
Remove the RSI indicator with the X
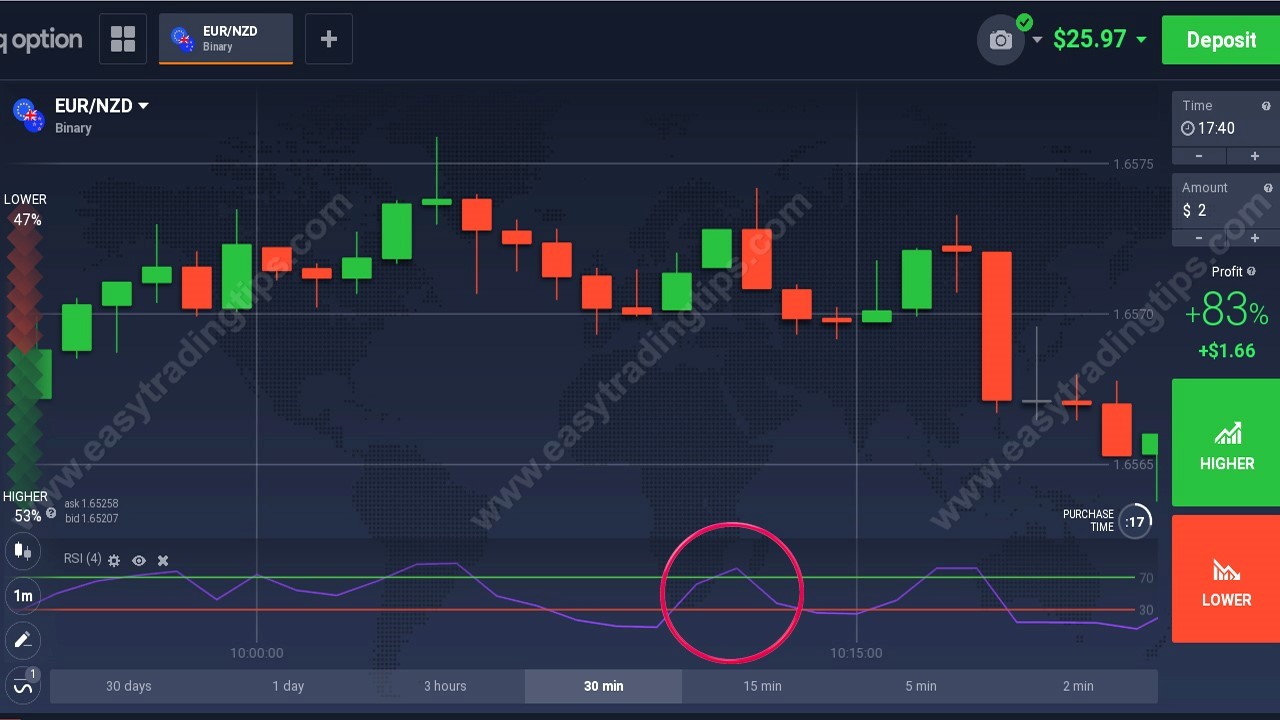point(163,560)
